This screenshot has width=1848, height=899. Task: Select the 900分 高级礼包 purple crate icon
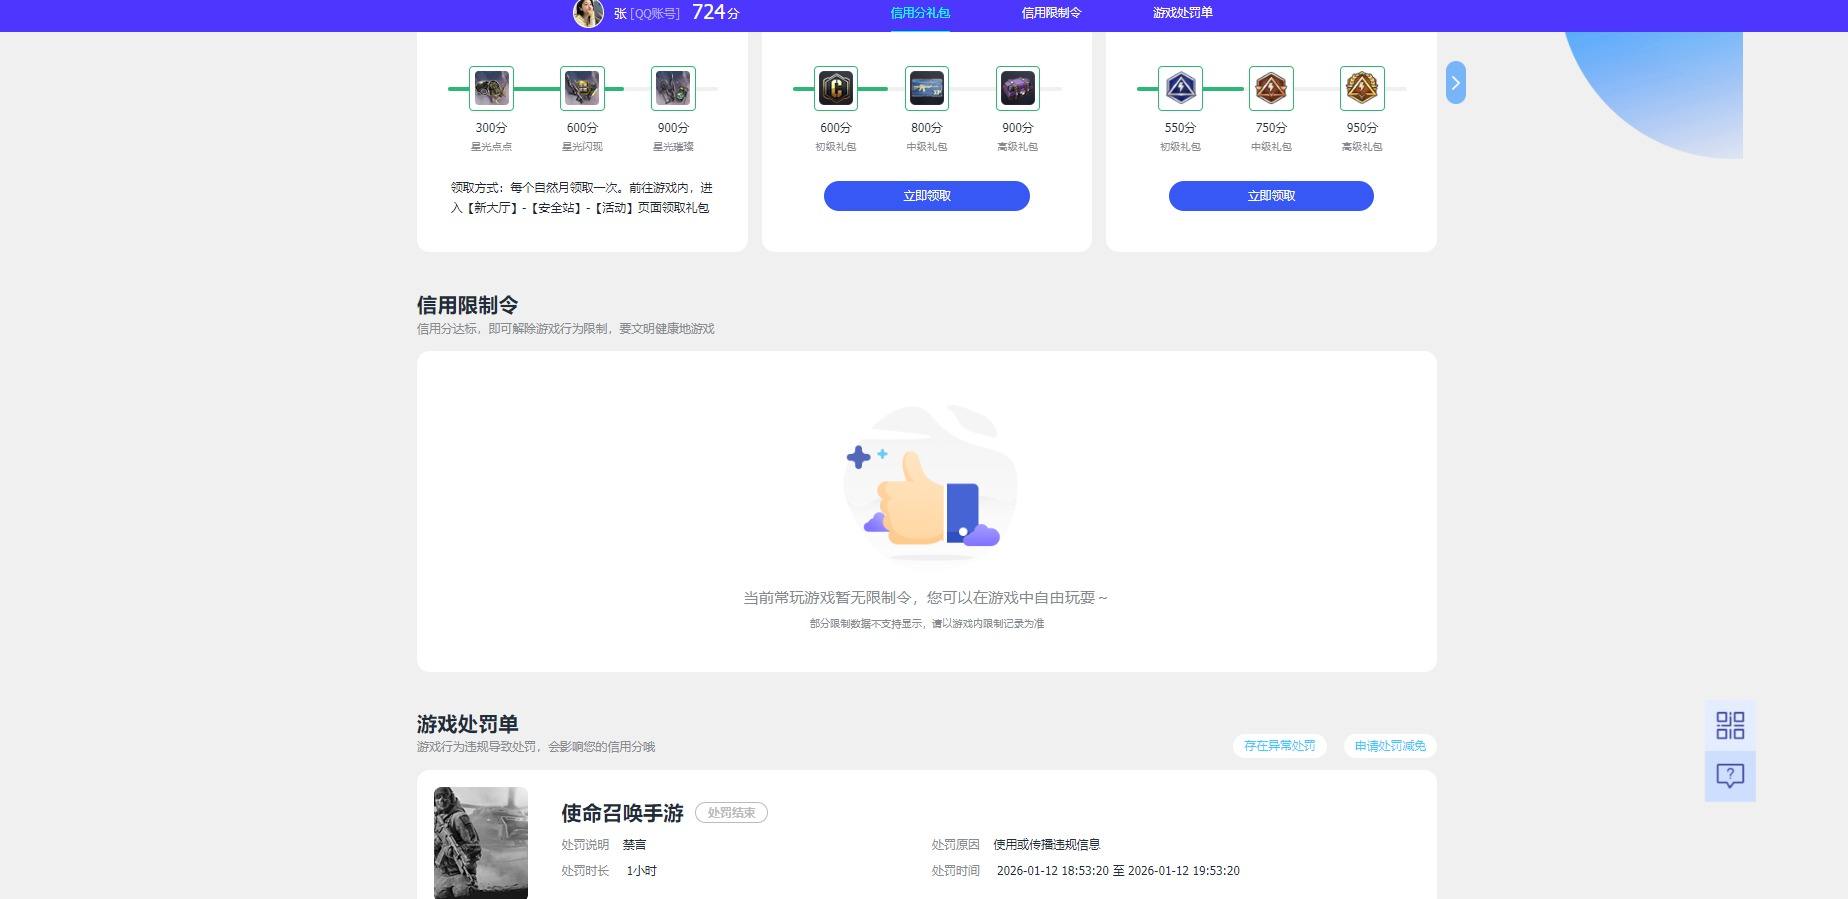pos(1017,88)
